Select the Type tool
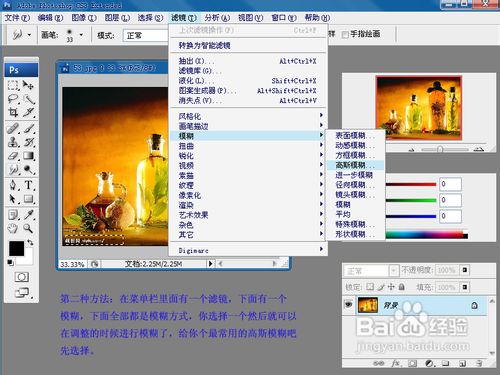500x375 pixels. pos(29,185)
